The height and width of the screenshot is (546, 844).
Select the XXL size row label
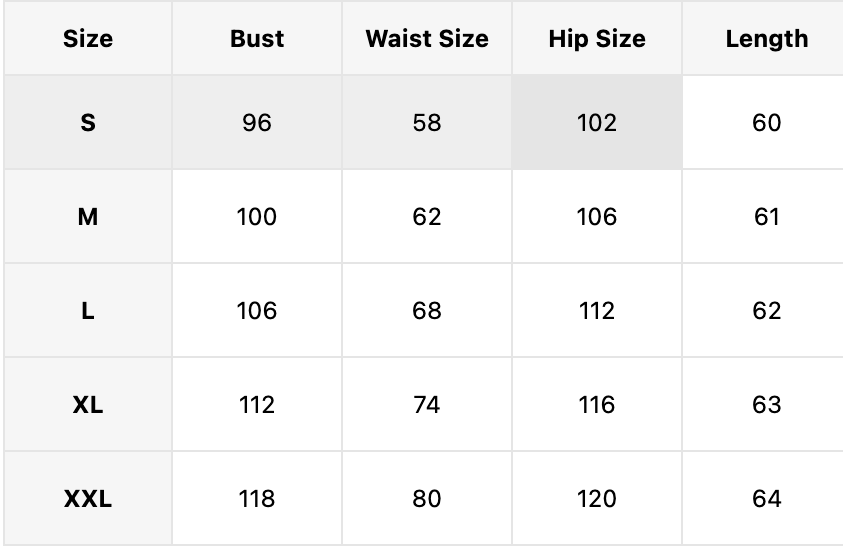point(88,498)
